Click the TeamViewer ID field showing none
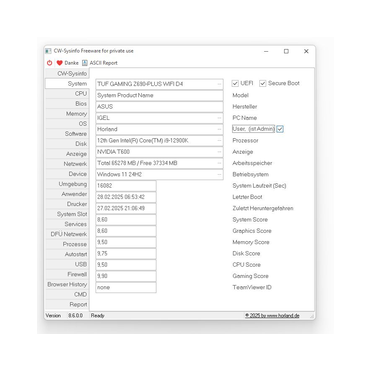 coord(126,287)
